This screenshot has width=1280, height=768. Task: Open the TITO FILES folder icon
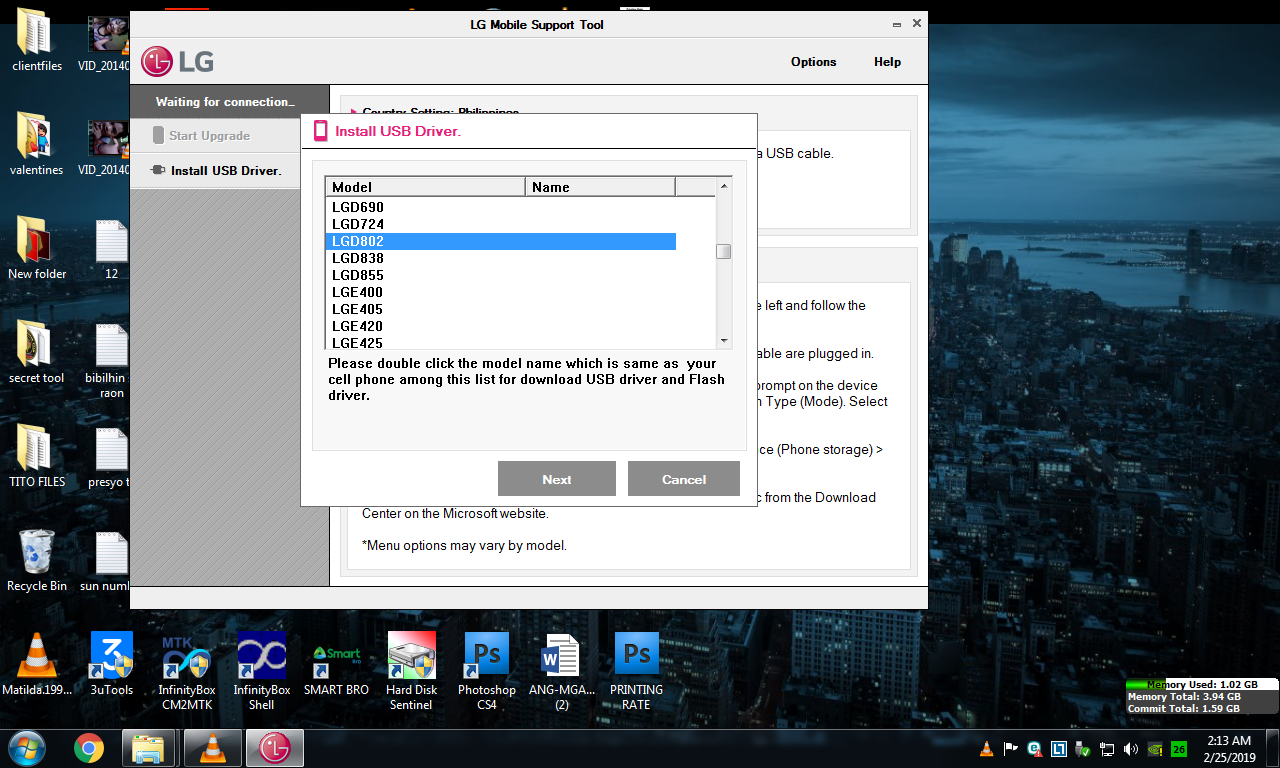click(x=37, y=457)
